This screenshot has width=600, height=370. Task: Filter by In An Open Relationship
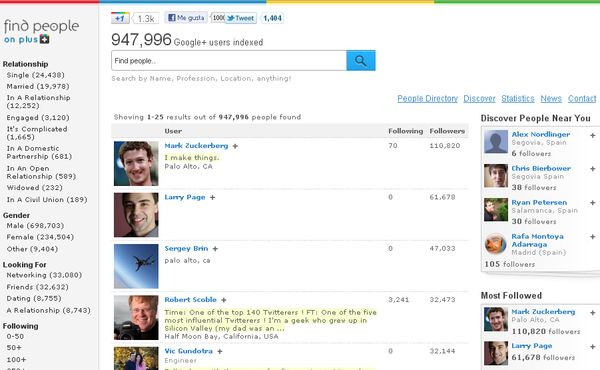41,172
